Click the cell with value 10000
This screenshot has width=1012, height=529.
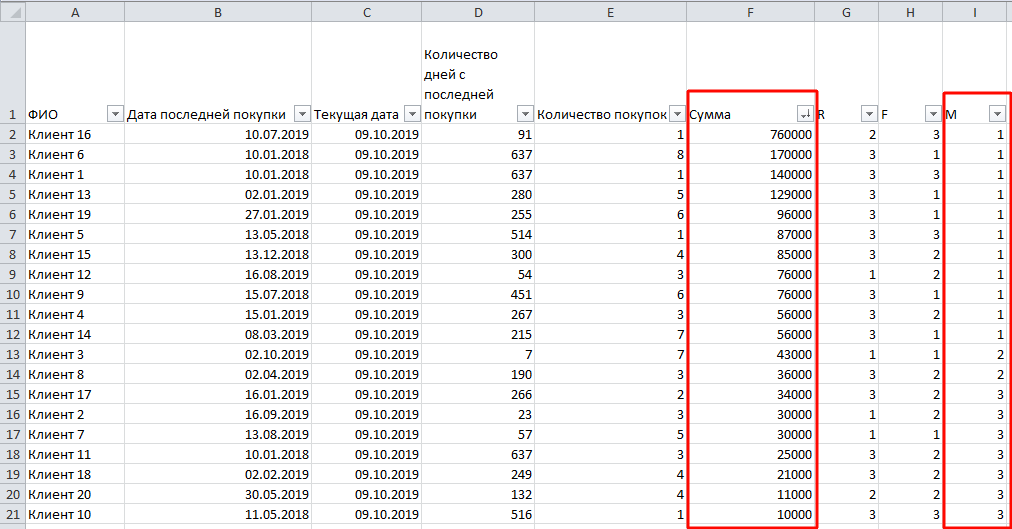pyautogui.click(x=750, y=514)
